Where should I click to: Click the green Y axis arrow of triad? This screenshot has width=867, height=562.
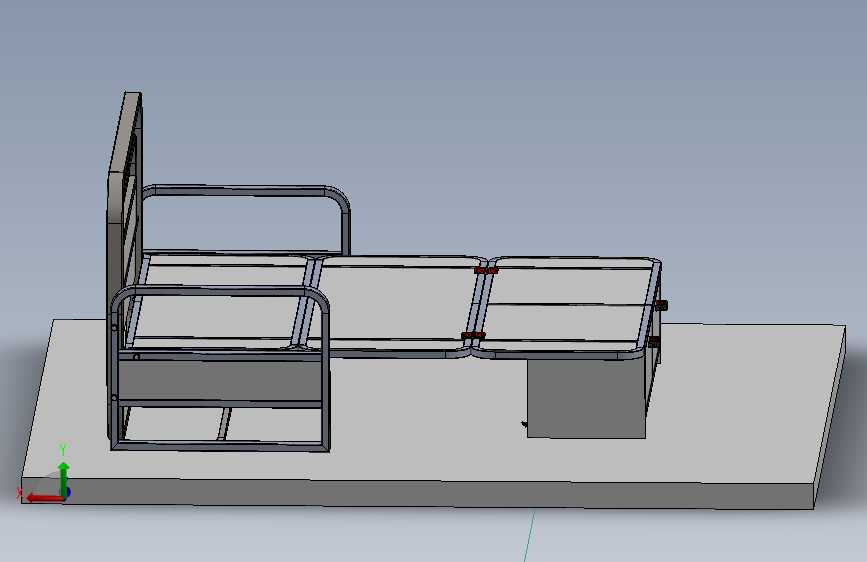(64, 478)
